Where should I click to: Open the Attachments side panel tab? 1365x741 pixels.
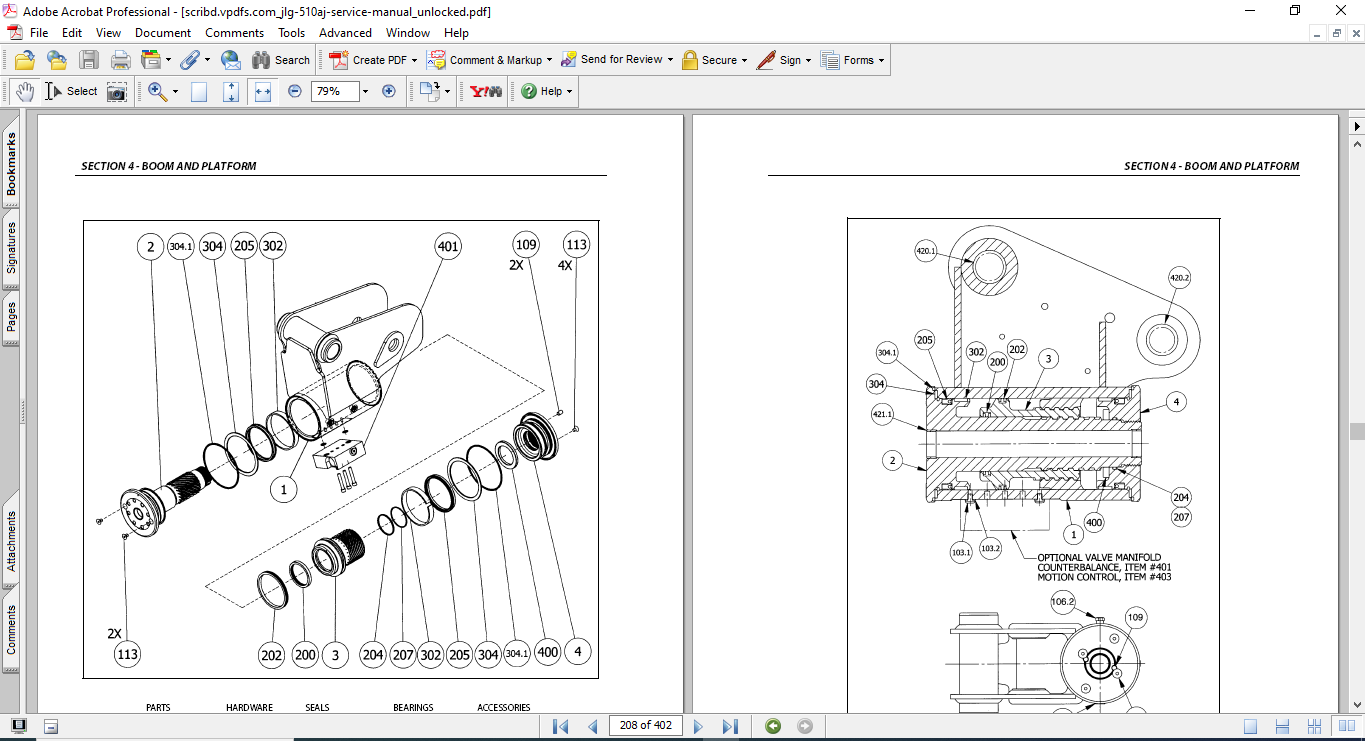coord(11,541)
